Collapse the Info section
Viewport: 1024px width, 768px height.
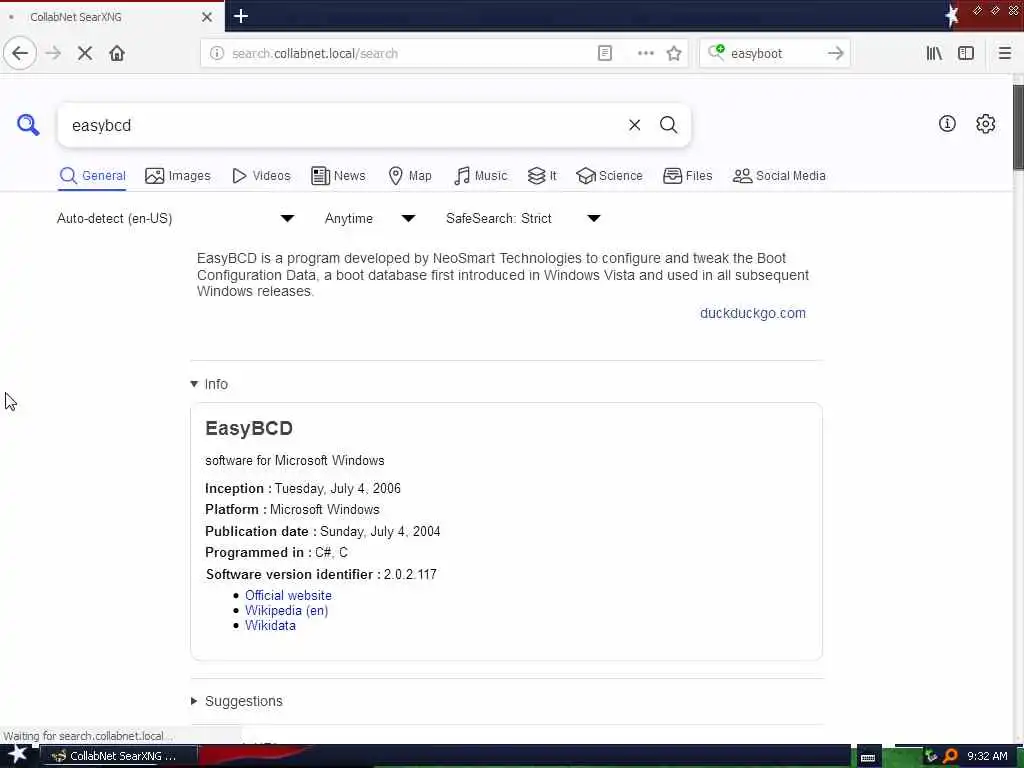[x=210, y=384]
